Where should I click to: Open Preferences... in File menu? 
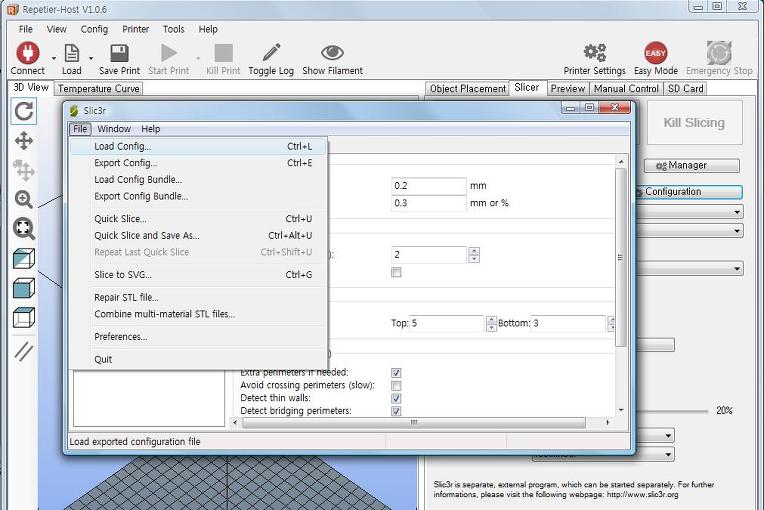click(x=199, y=337)
